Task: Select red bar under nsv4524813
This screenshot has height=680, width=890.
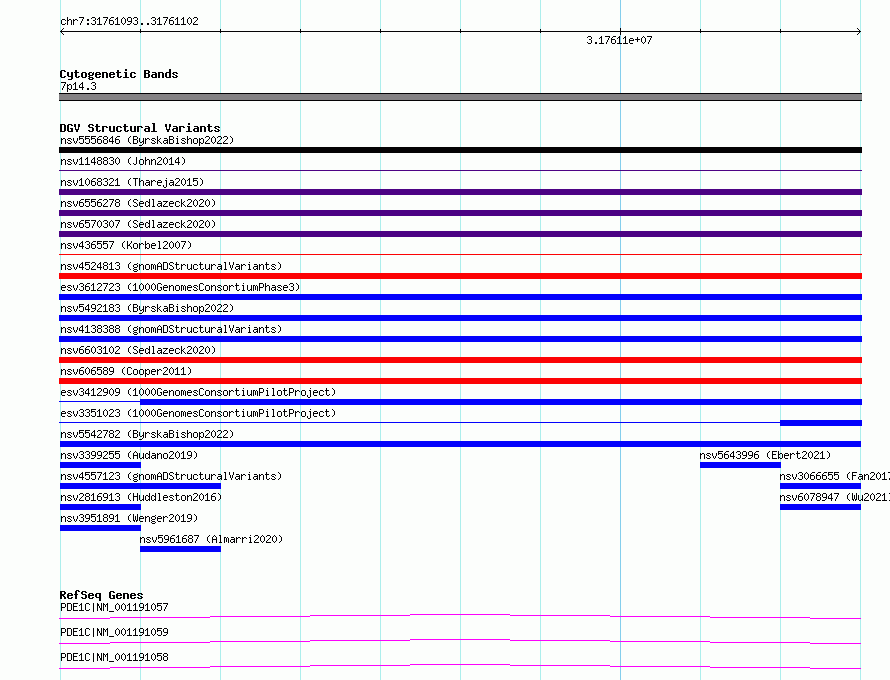Action: [460, 276]
